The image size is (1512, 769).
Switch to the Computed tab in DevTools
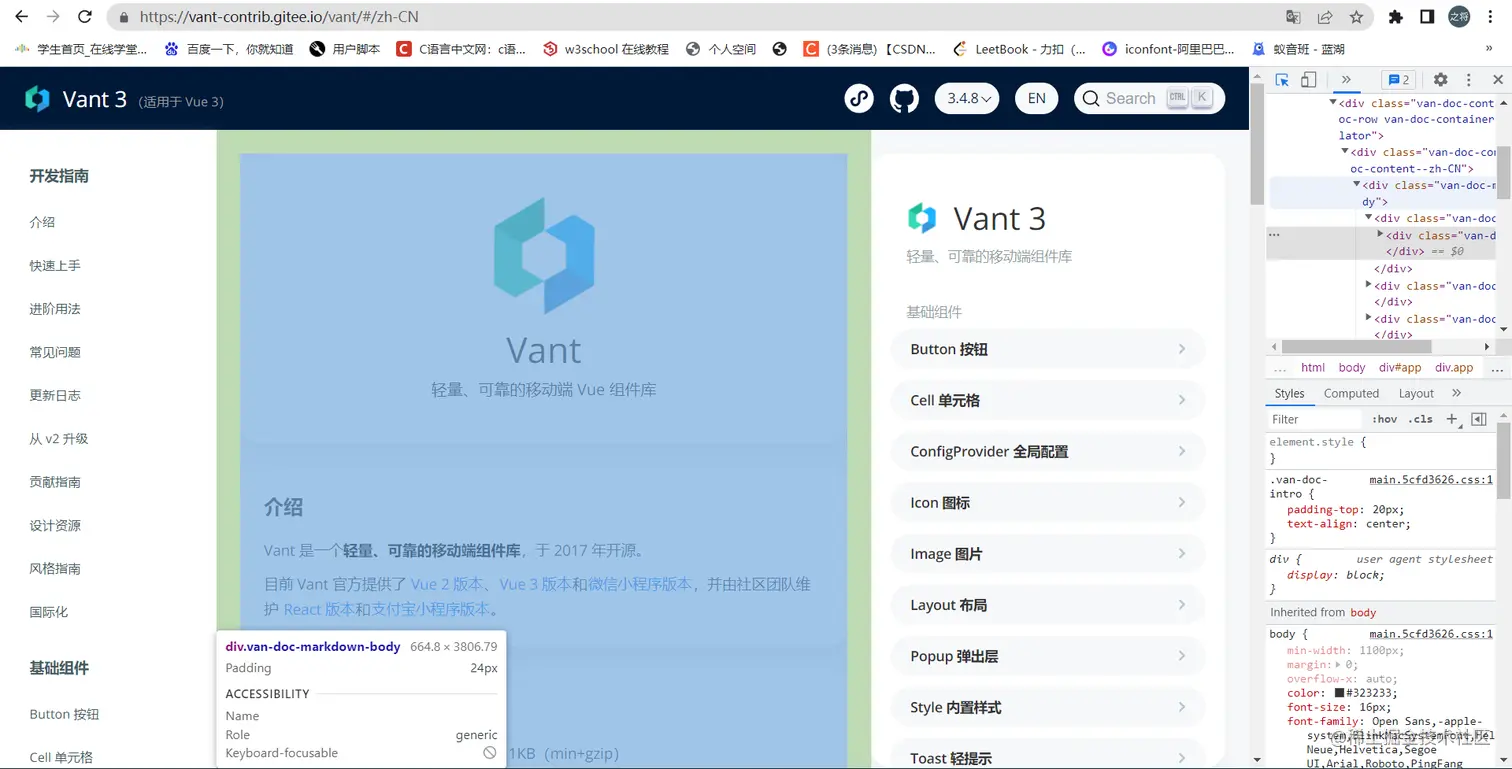click(1351, 393)
